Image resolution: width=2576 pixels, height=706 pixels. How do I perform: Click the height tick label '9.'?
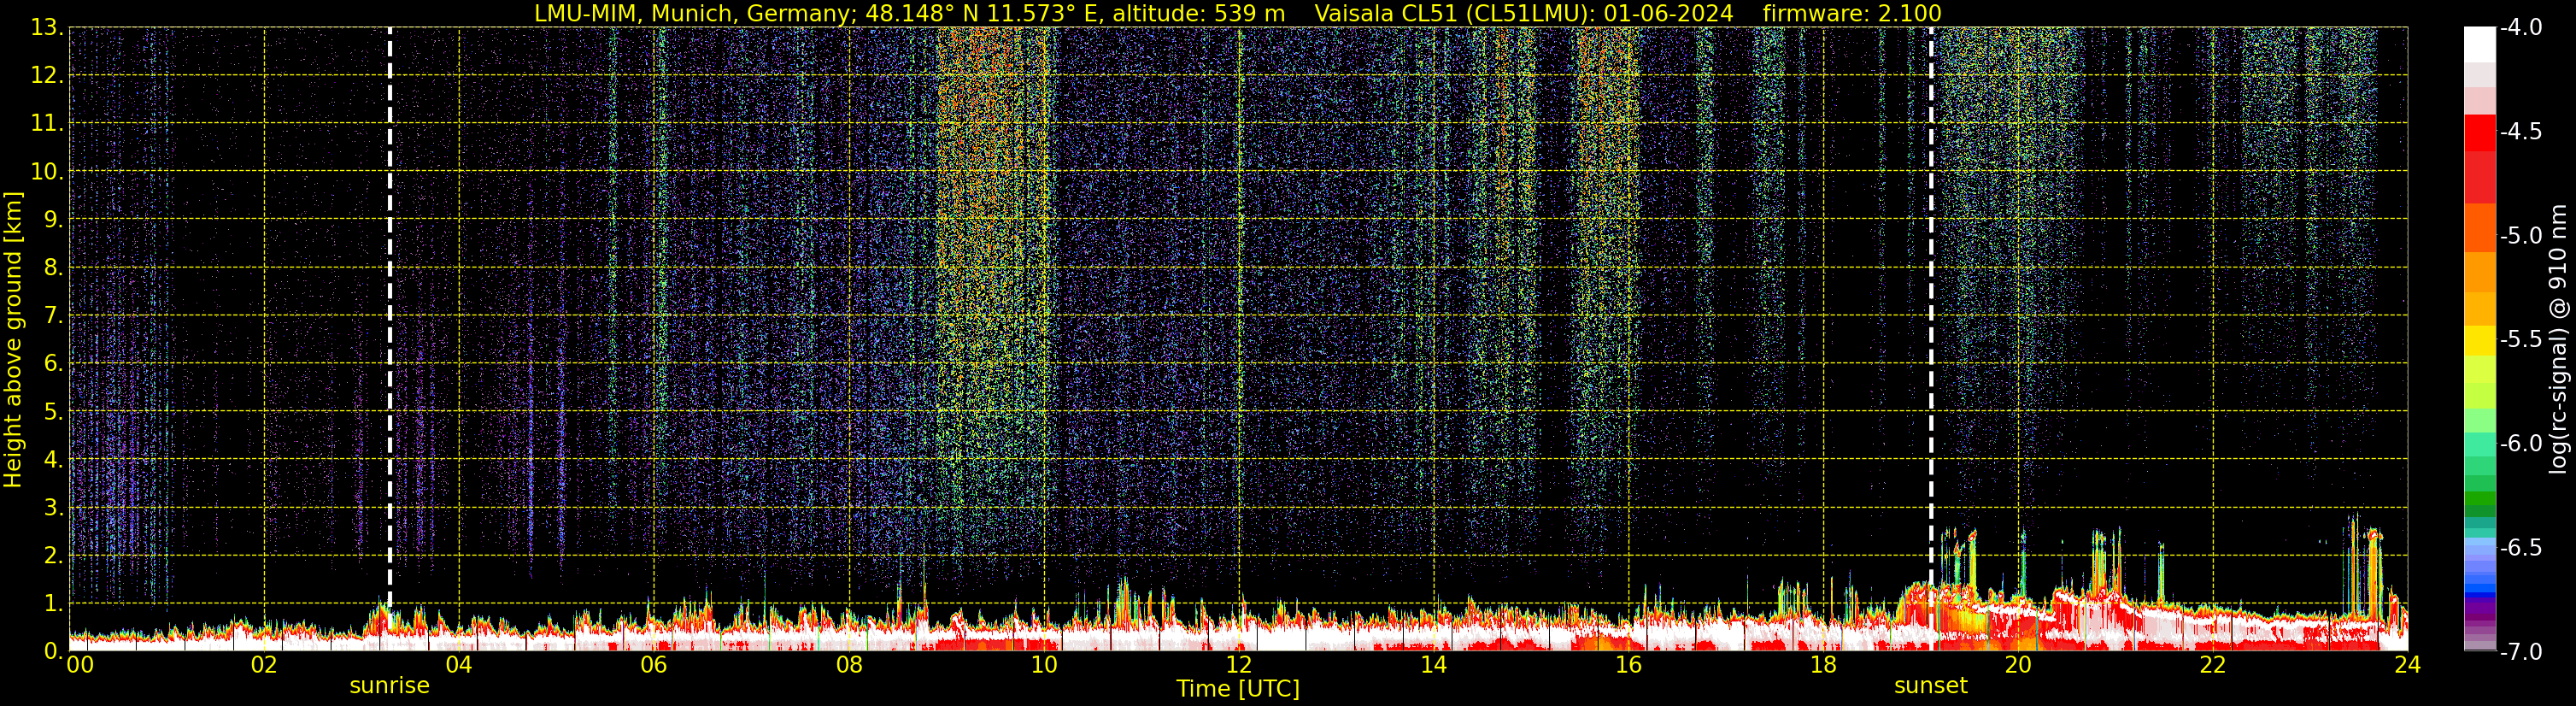(53, 219)
